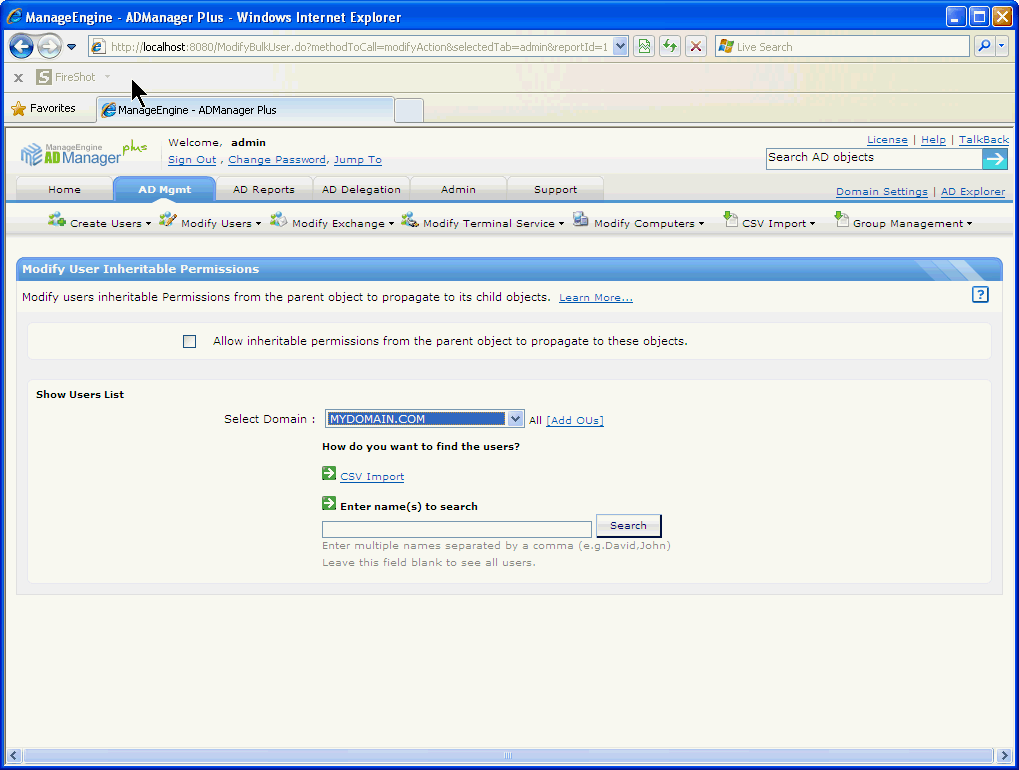Click the [Add OUs] link
The image size is (1019, 770).
coord(575,420)
